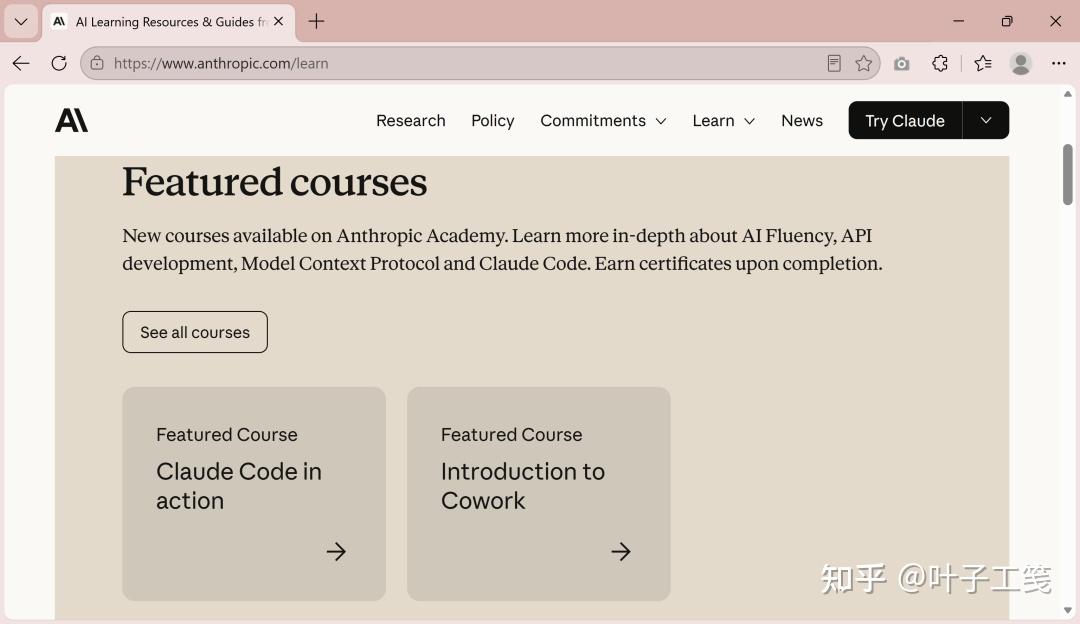
Task: Go back with the browser back arrow
Action: pos(21,63)
